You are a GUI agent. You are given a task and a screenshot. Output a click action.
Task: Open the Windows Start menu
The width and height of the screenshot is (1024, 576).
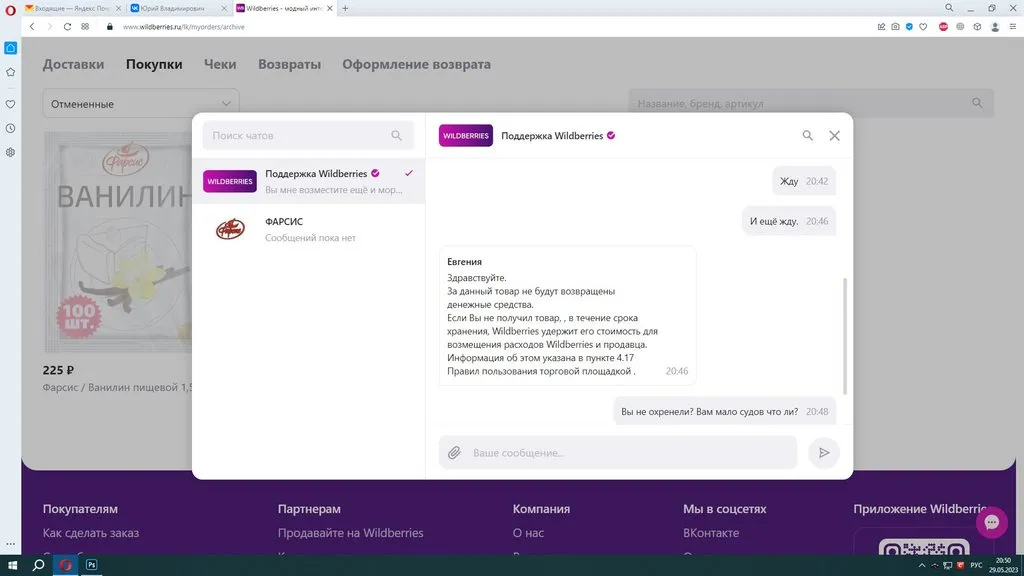click(x=12, y=565)
